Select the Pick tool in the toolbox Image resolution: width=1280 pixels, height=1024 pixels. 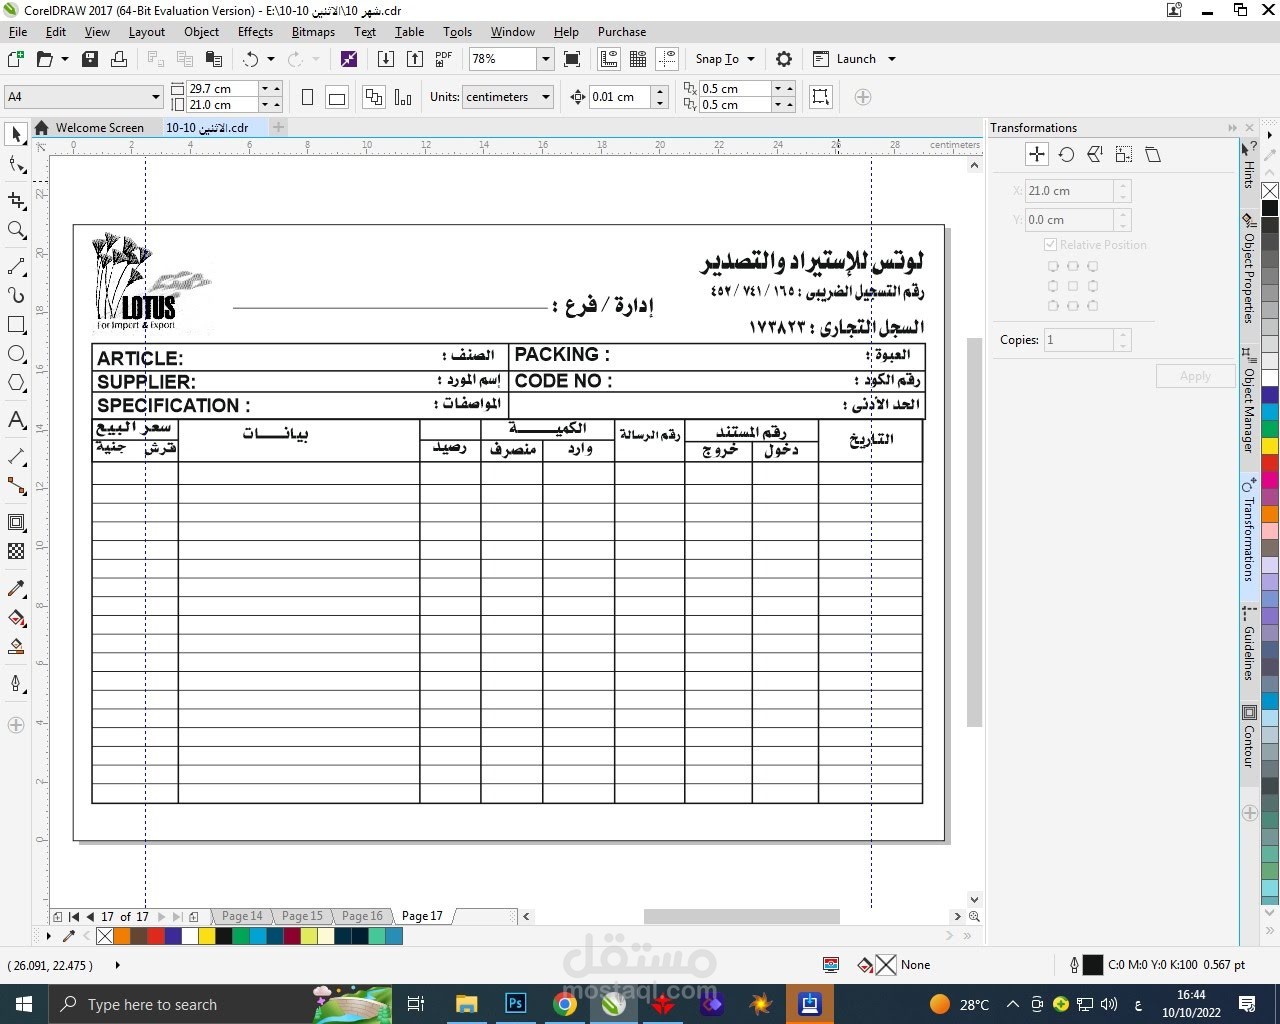(16, 134)
